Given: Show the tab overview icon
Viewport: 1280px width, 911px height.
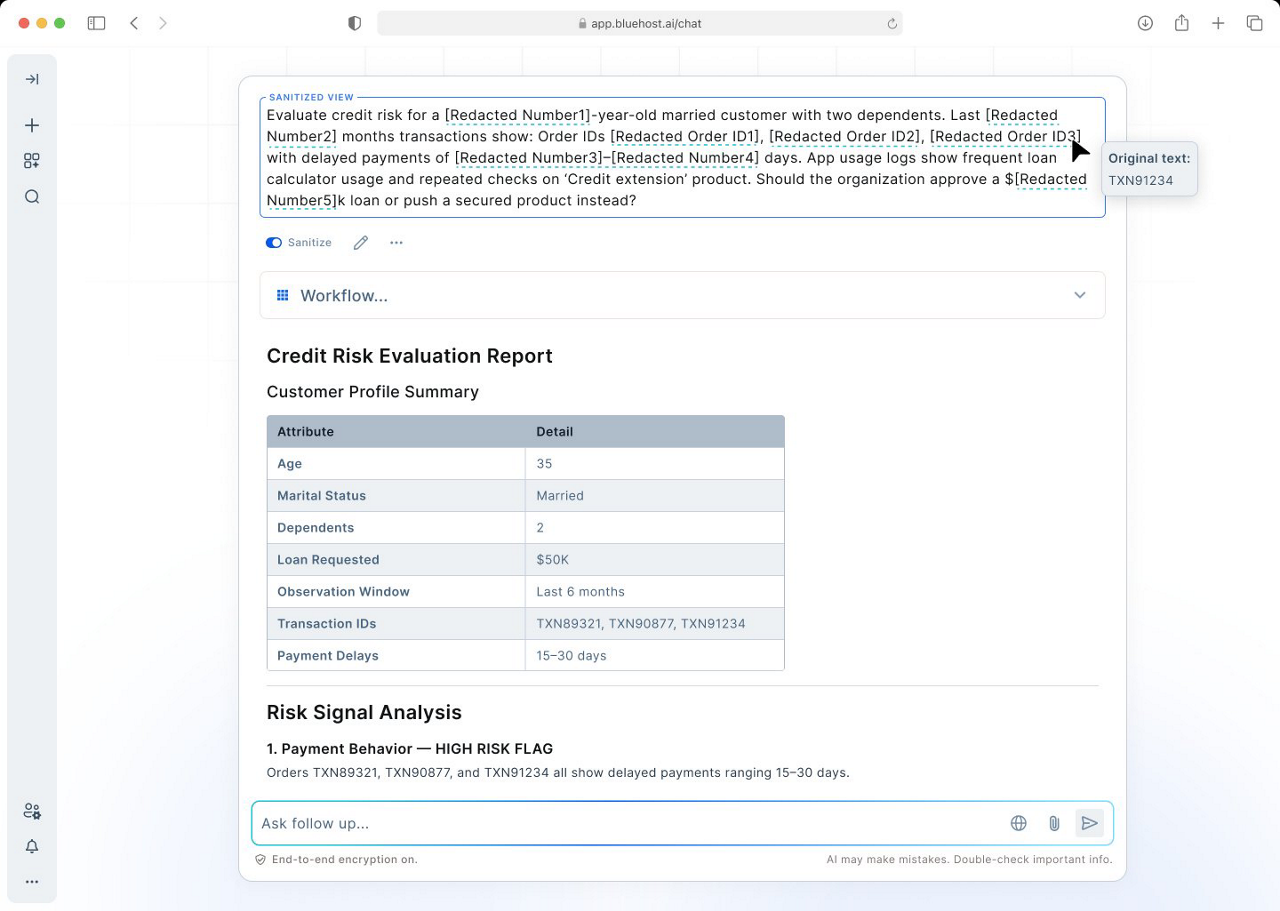Looking at the screenshot, I should pyautogui.click(x=1254, y=23).
